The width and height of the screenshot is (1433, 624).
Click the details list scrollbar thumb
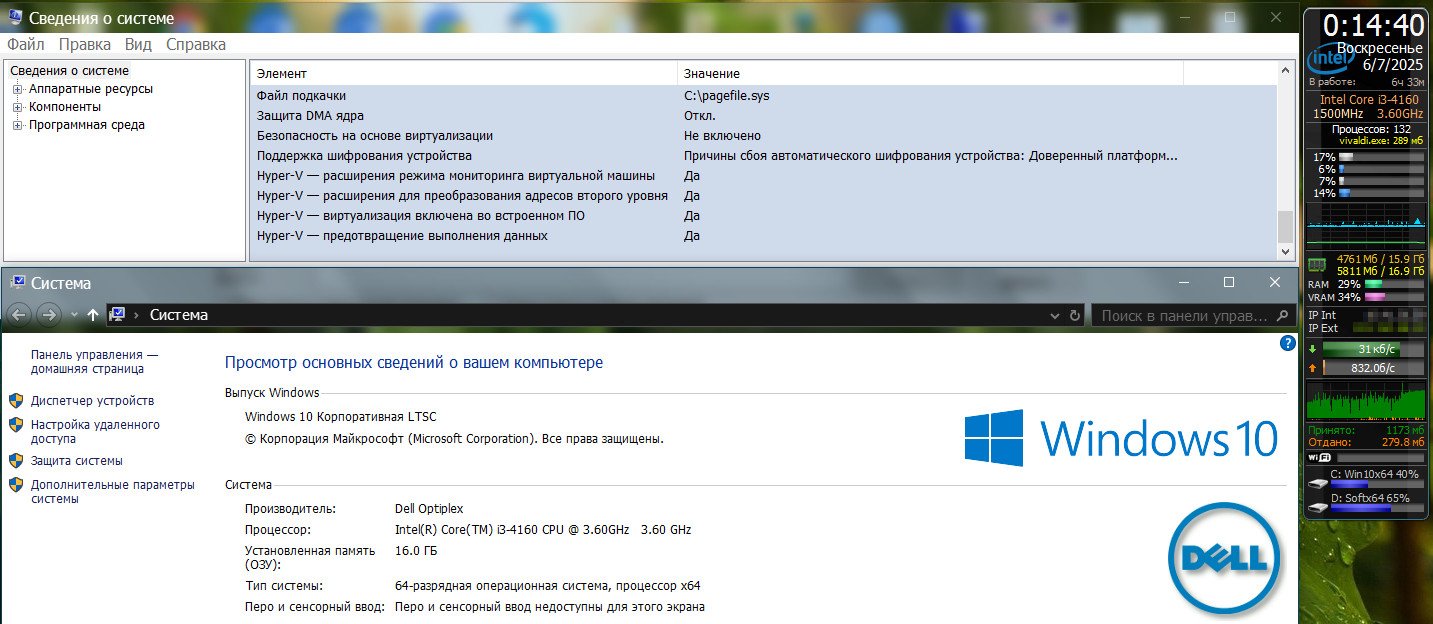1286,225
